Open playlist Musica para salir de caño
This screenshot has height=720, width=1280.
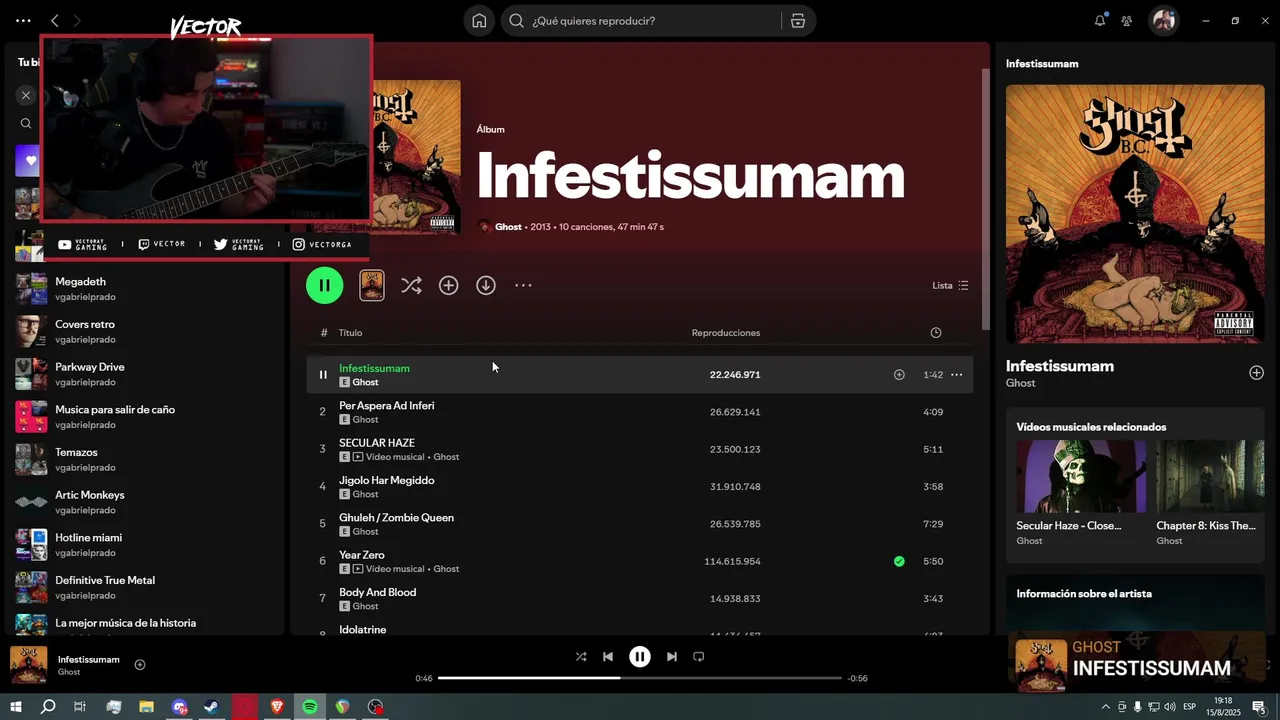[x=145, y=417]
